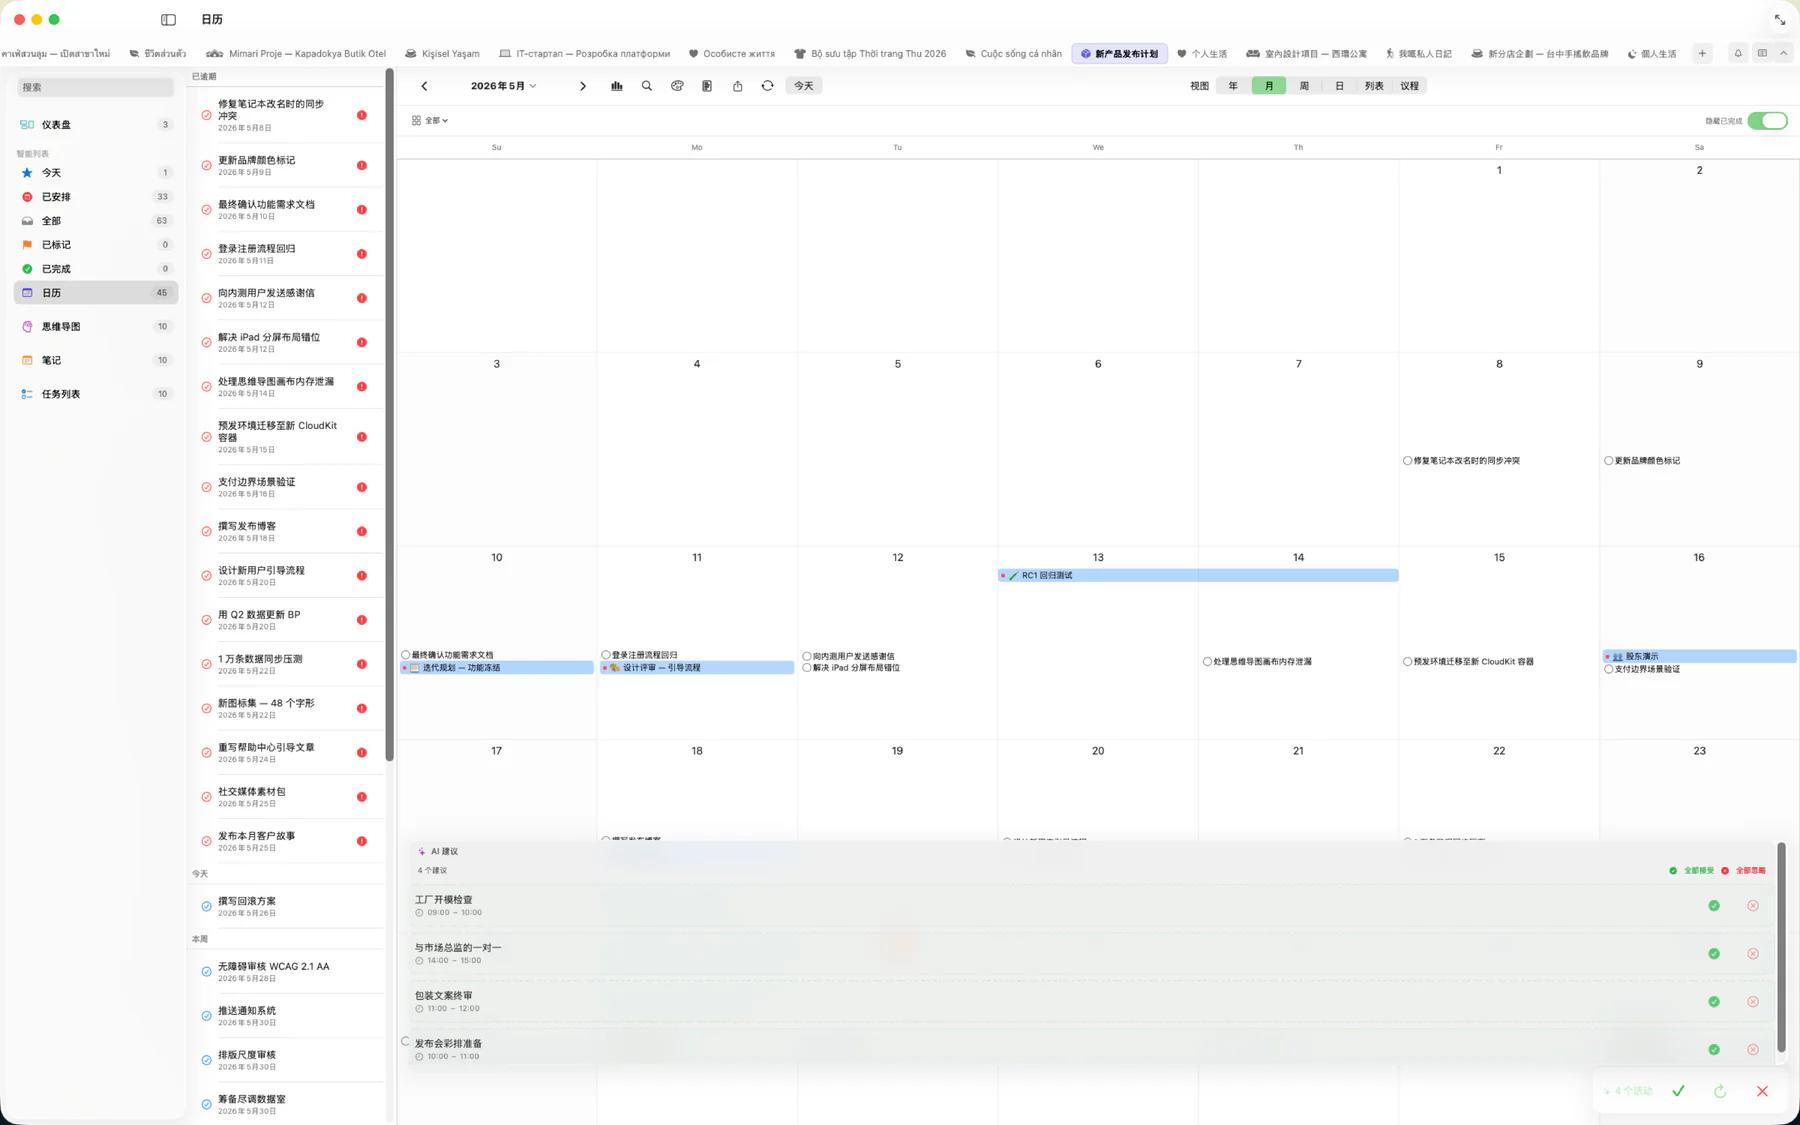This screenshot has width=1800, height=1125.
Task: Tick the 登录注册流程回归 circle on May 11
Action: (606, 656)
